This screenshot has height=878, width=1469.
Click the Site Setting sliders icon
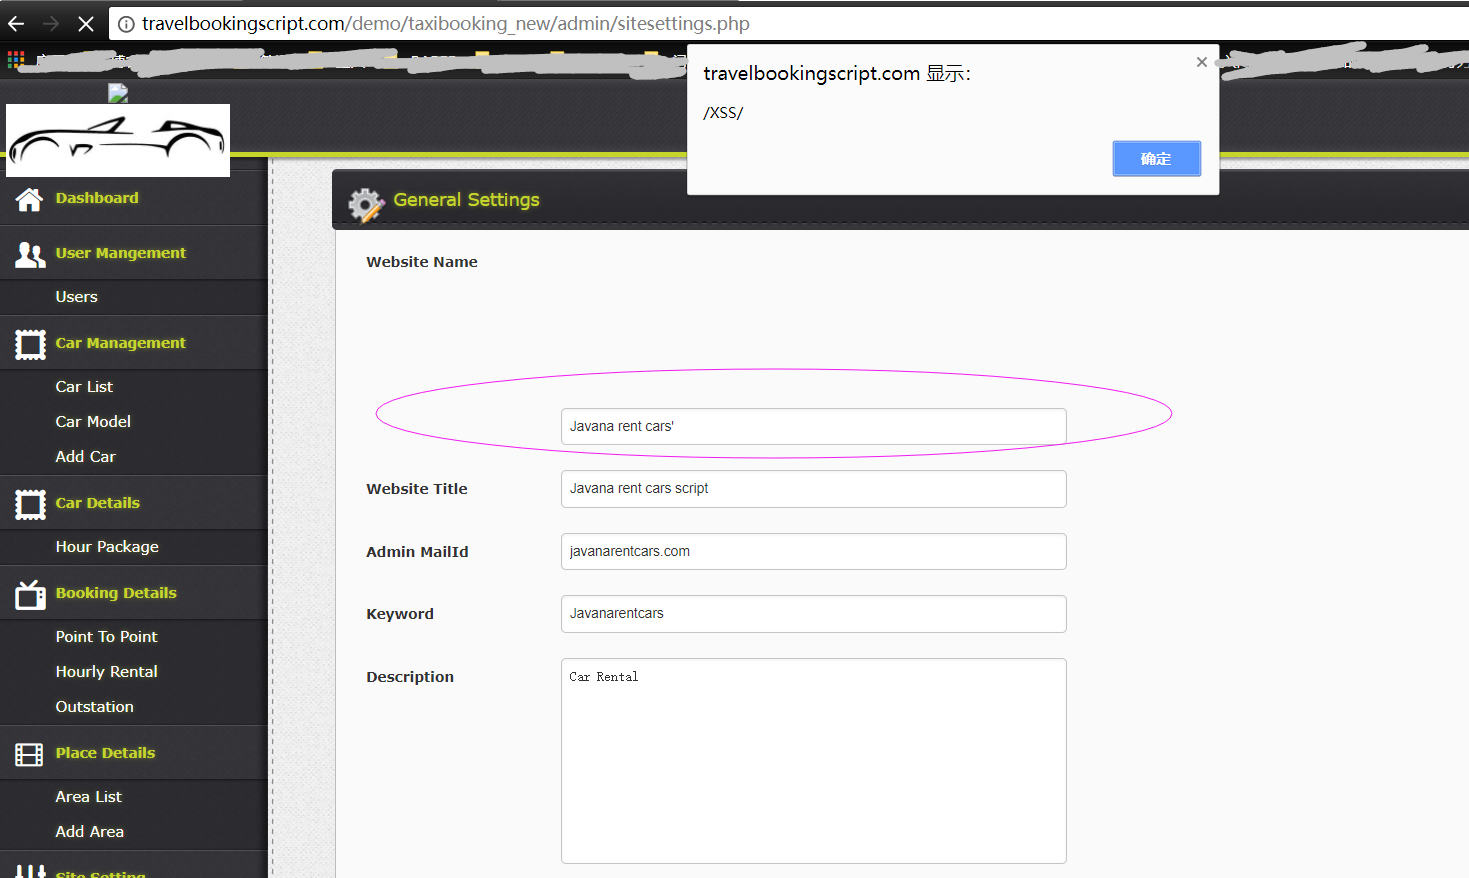(30, 872)
